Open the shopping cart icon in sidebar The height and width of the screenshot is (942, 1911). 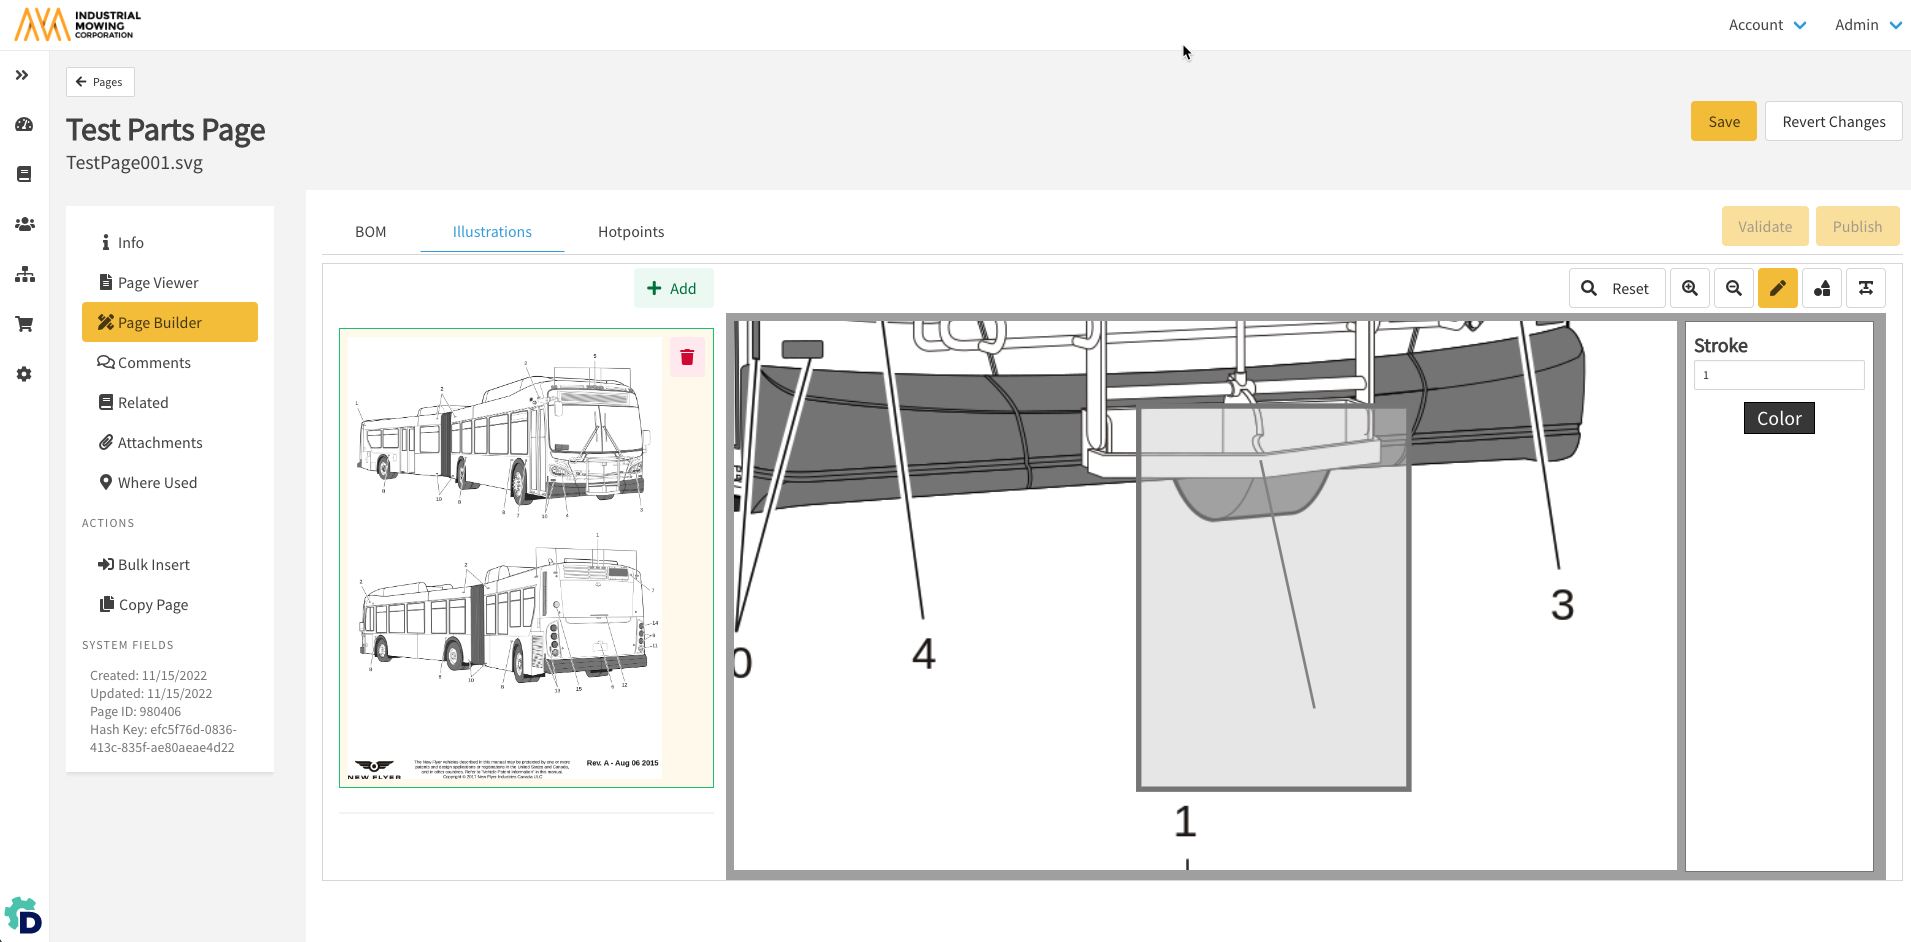click(24, 324)
